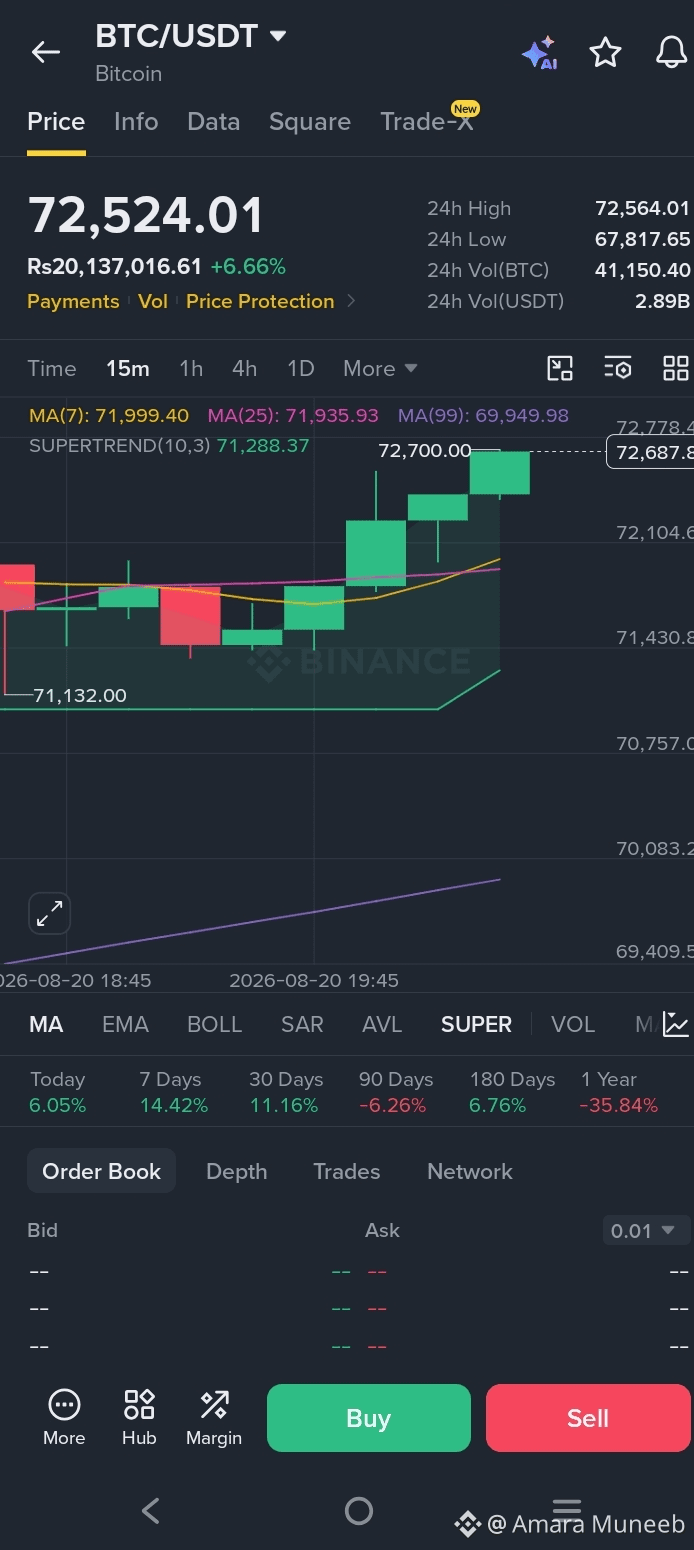
Task: Tap the Android home circle button
Action: (x=358, y=1510)
